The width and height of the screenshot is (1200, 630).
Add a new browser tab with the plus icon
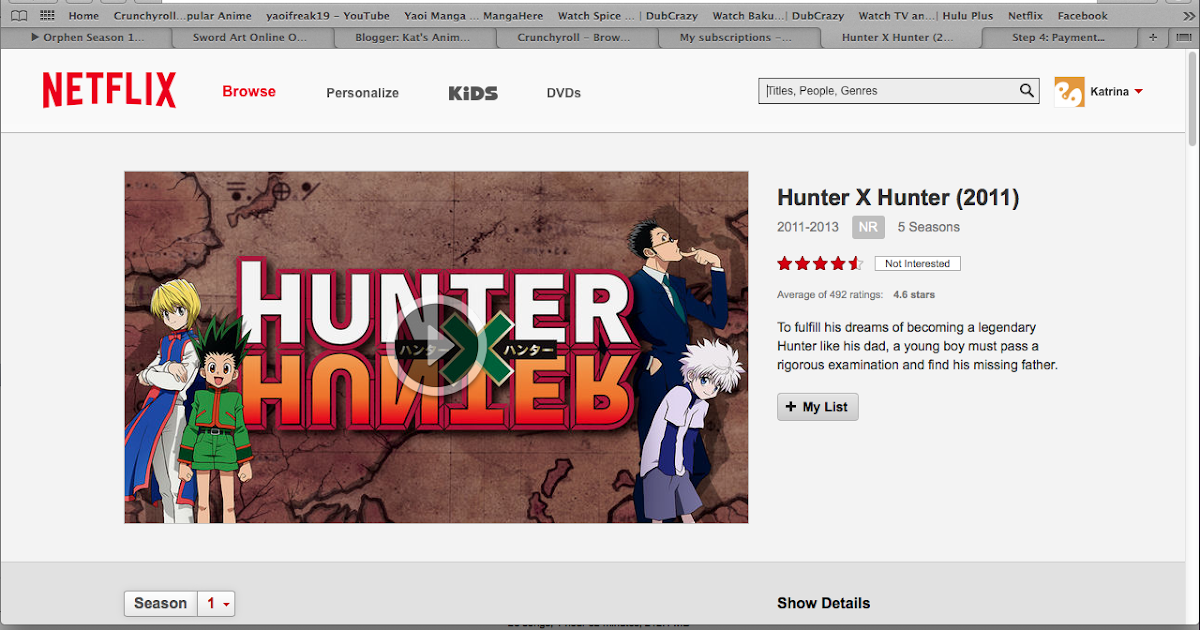(1153, 37)
